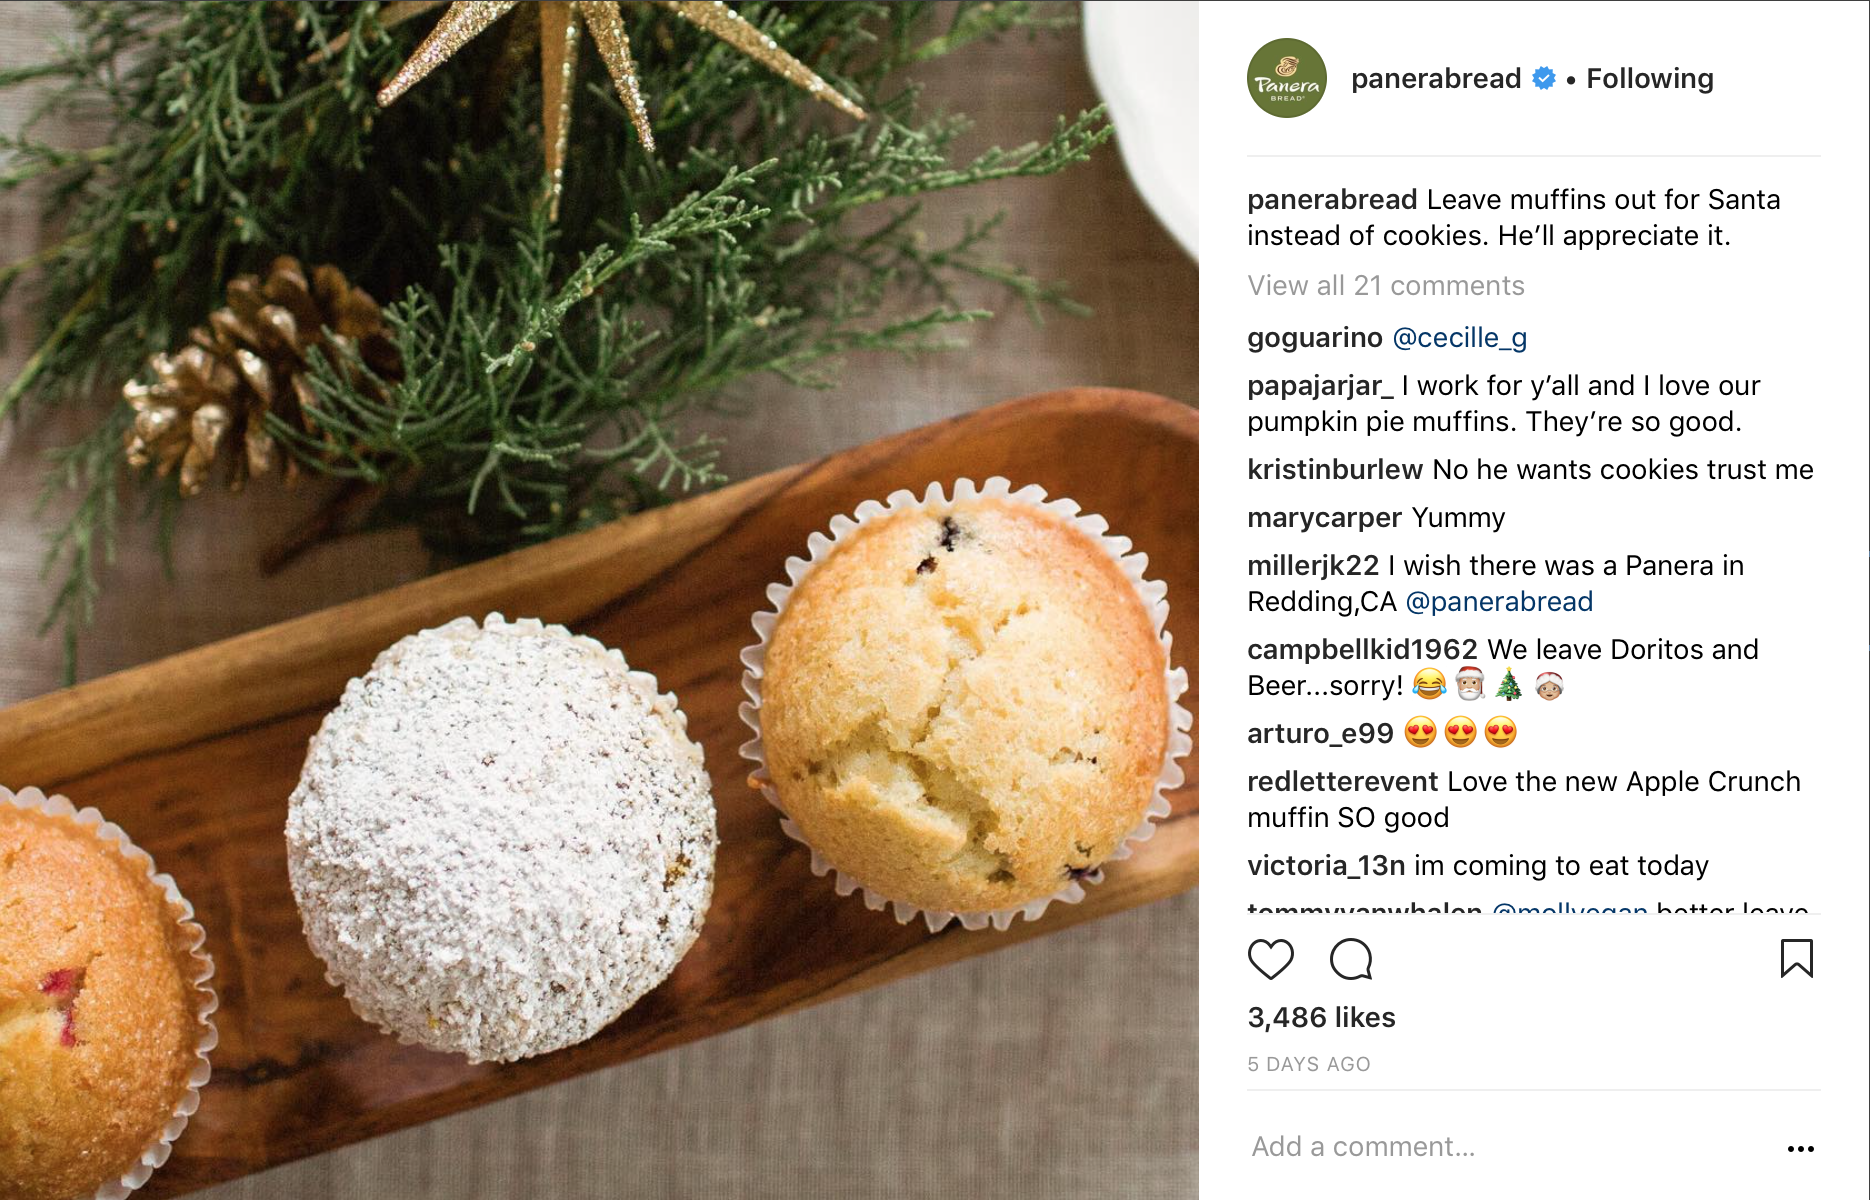The width and height of the screenshot is (1870, 1200).
Task: Open the redletterevent profile link
Action: pos(1342,782)
